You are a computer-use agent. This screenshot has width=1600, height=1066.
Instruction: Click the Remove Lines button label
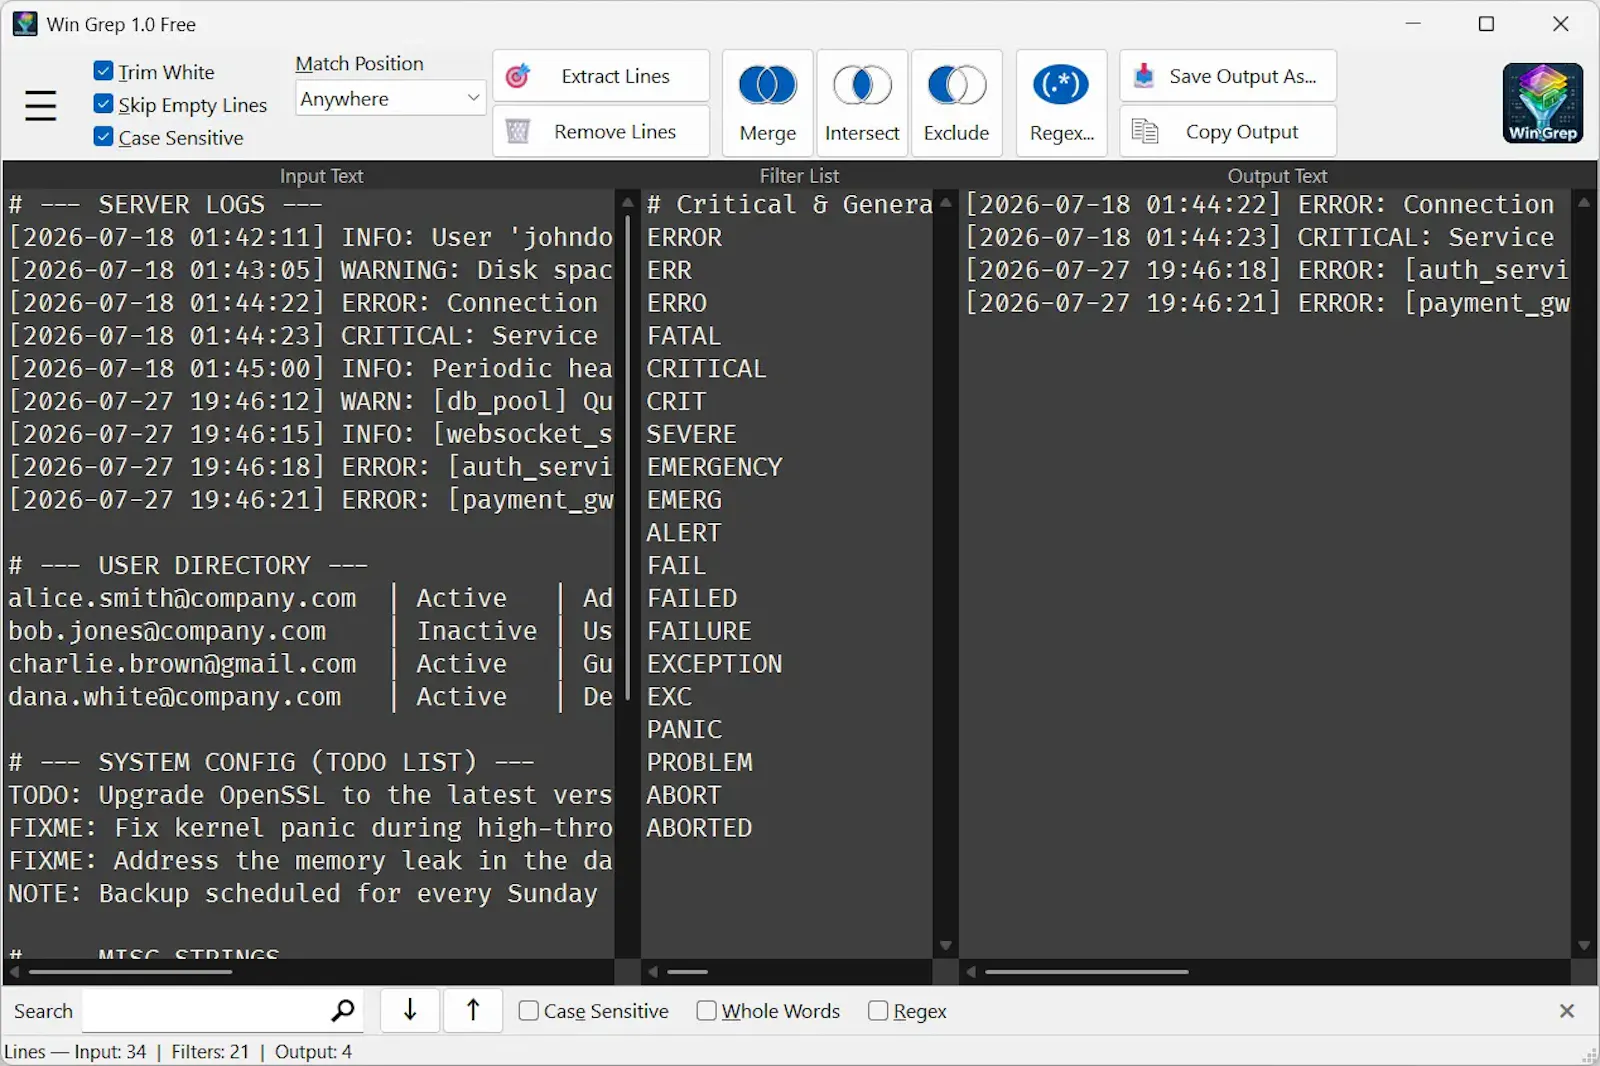[615, 131]
